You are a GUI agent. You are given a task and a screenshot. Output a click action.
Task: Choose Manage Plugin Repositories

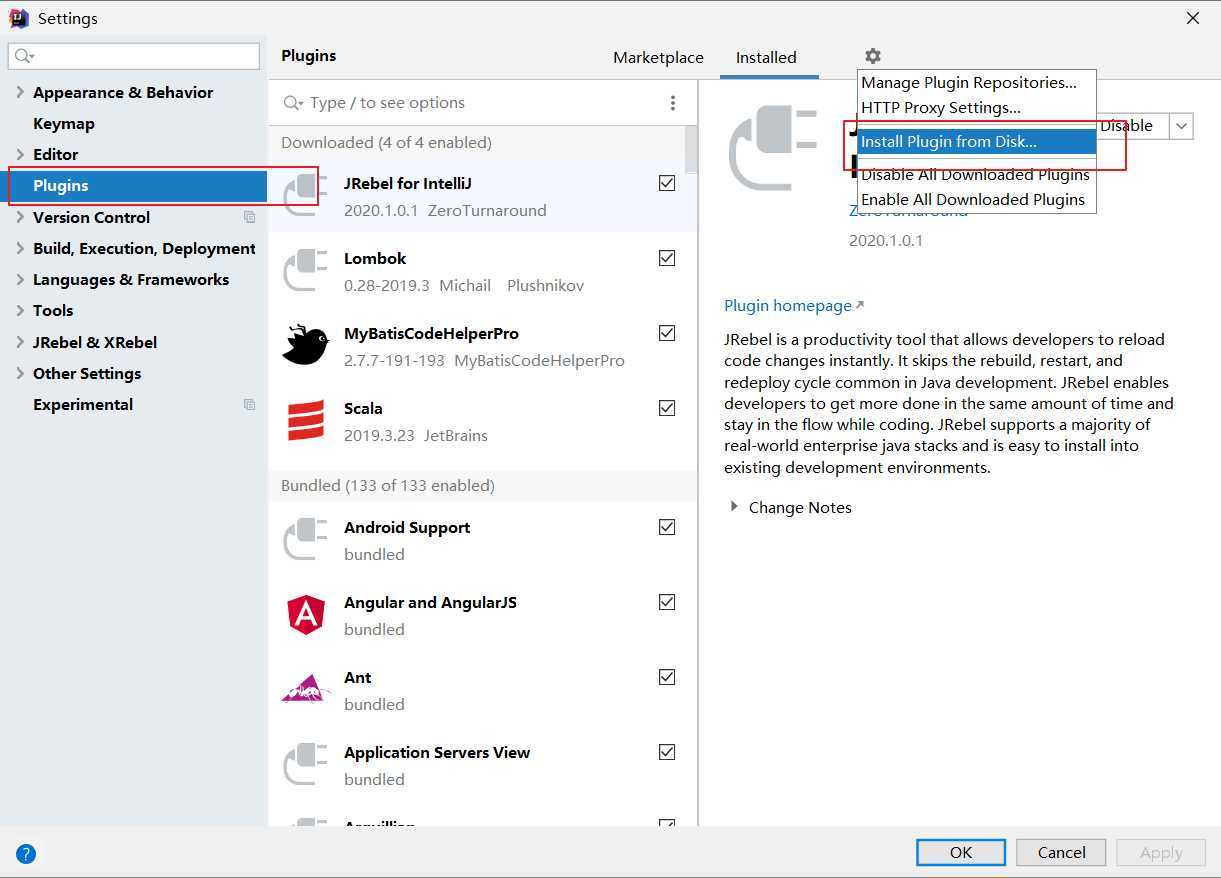[977, 83]
